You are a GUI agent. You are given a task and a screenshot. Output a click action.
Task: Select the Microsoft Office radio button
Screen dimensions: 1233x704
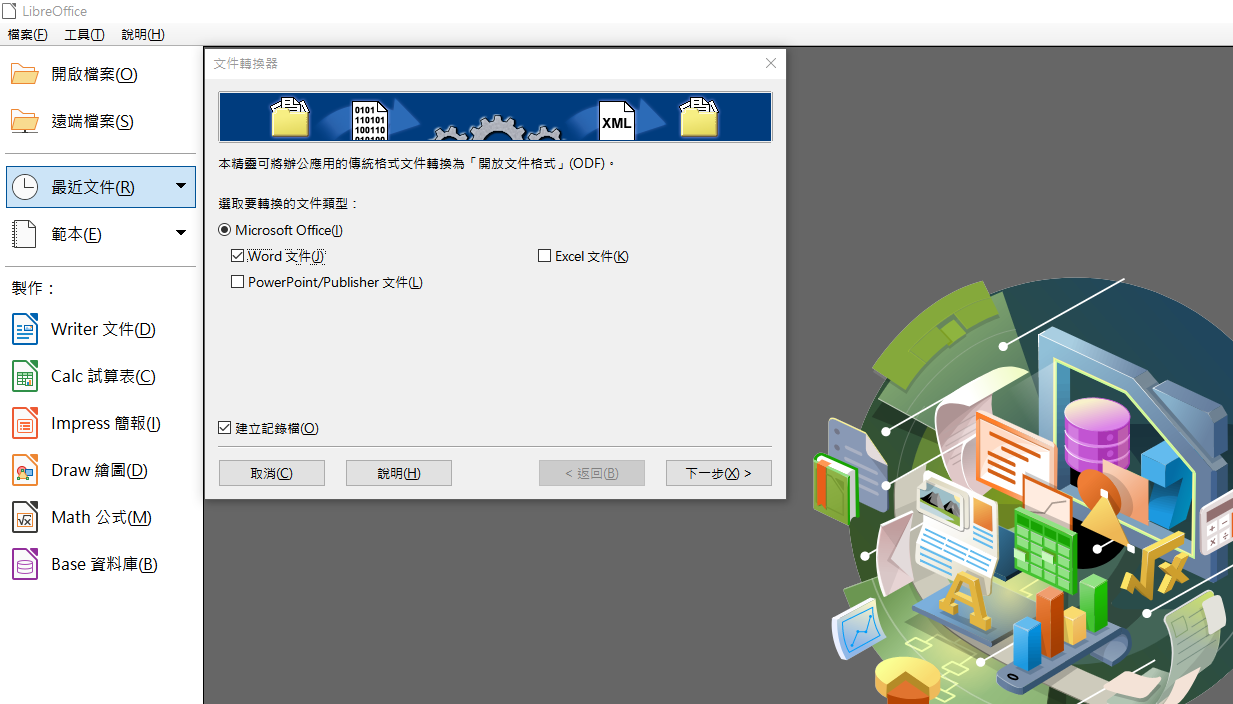[225, 230]
